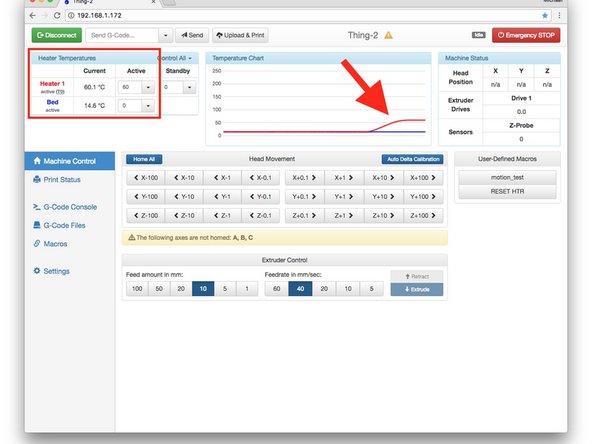Image resolution: width=592 pixels, height=444 pixels.
Task: Run the RESET HTR macro
Action: click(507, 191)
